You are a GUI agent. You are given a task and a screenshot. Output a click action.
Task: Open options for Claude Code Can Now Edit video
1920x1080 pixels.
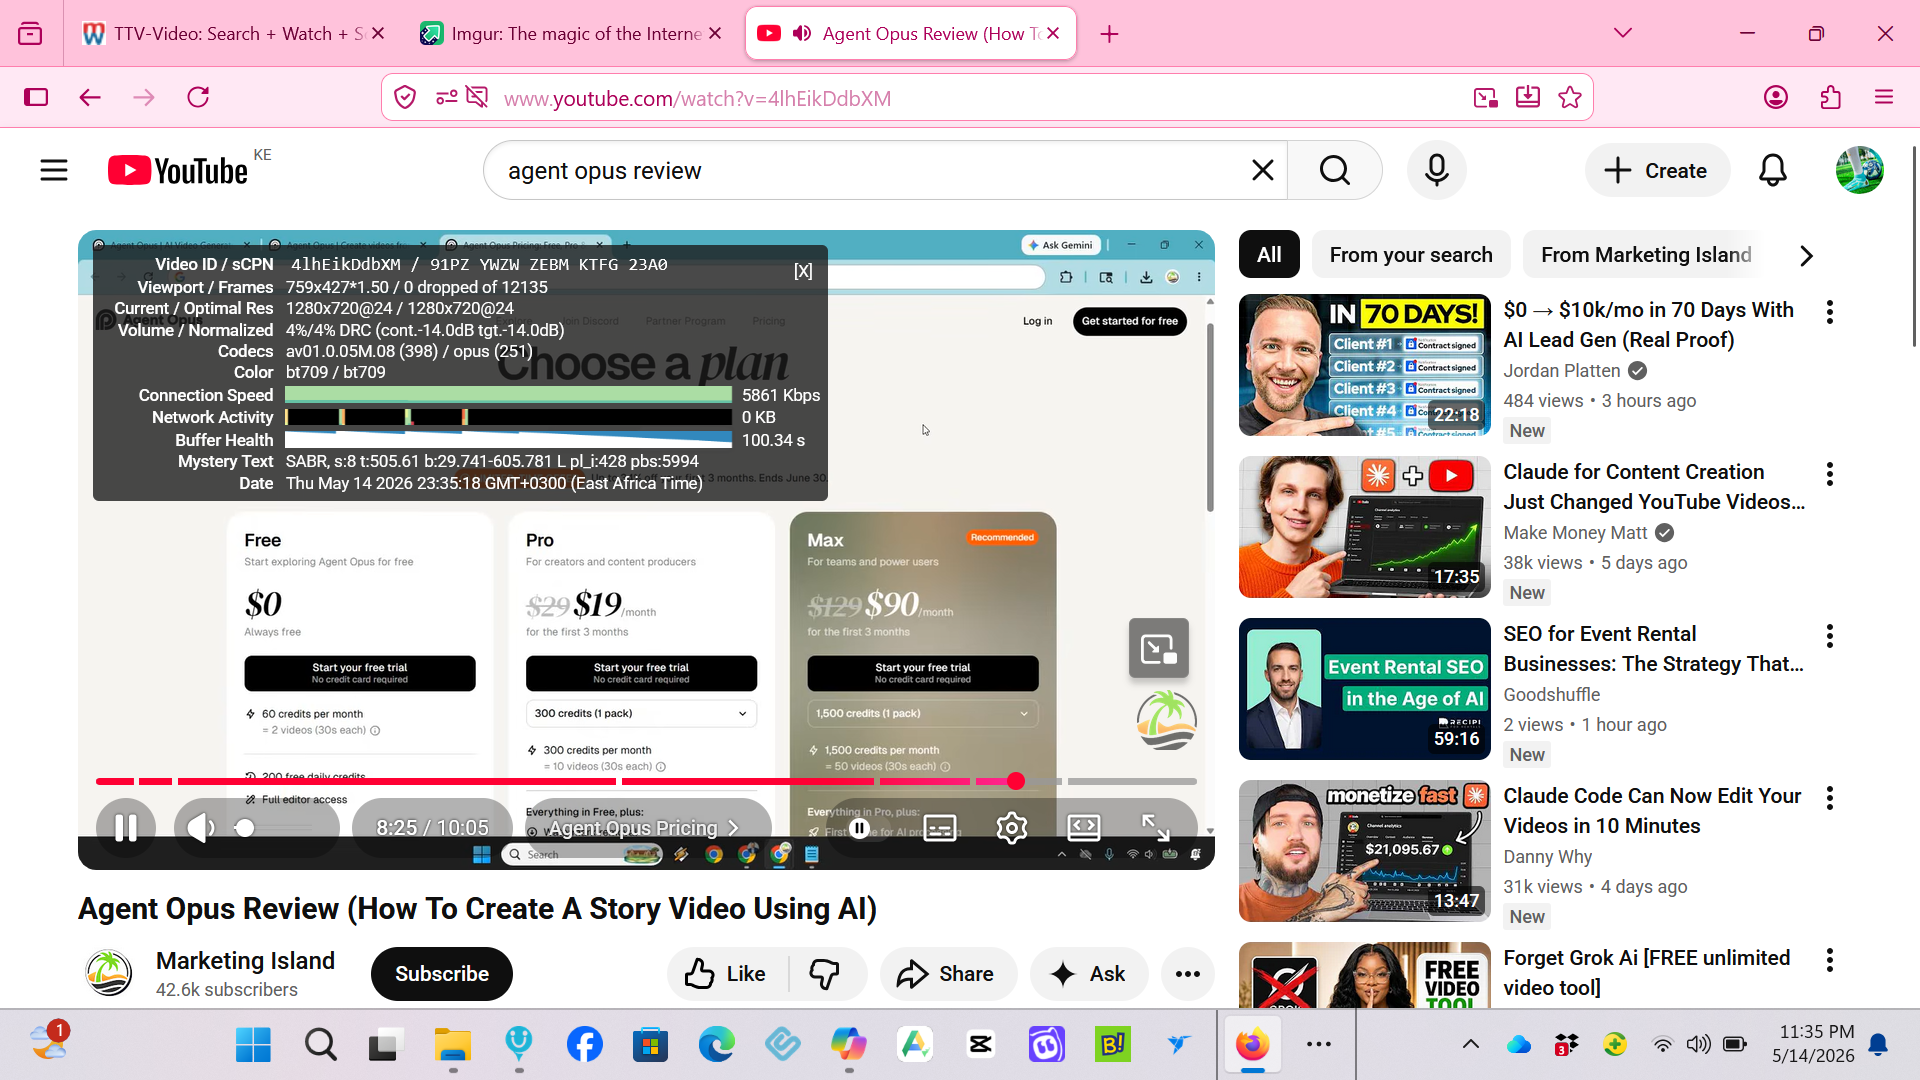pyautogui.click(x=1830, y=798)
